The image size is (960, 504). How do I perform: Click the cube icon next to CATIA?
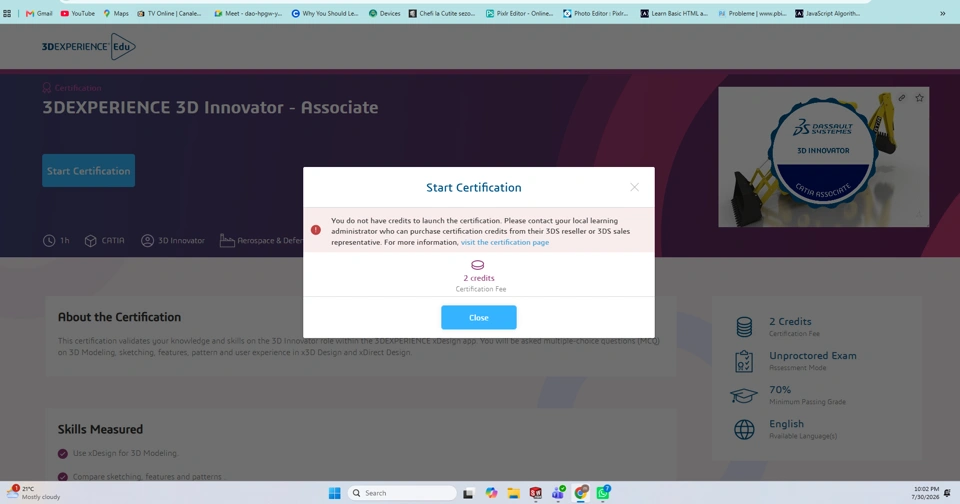(91, 241)
